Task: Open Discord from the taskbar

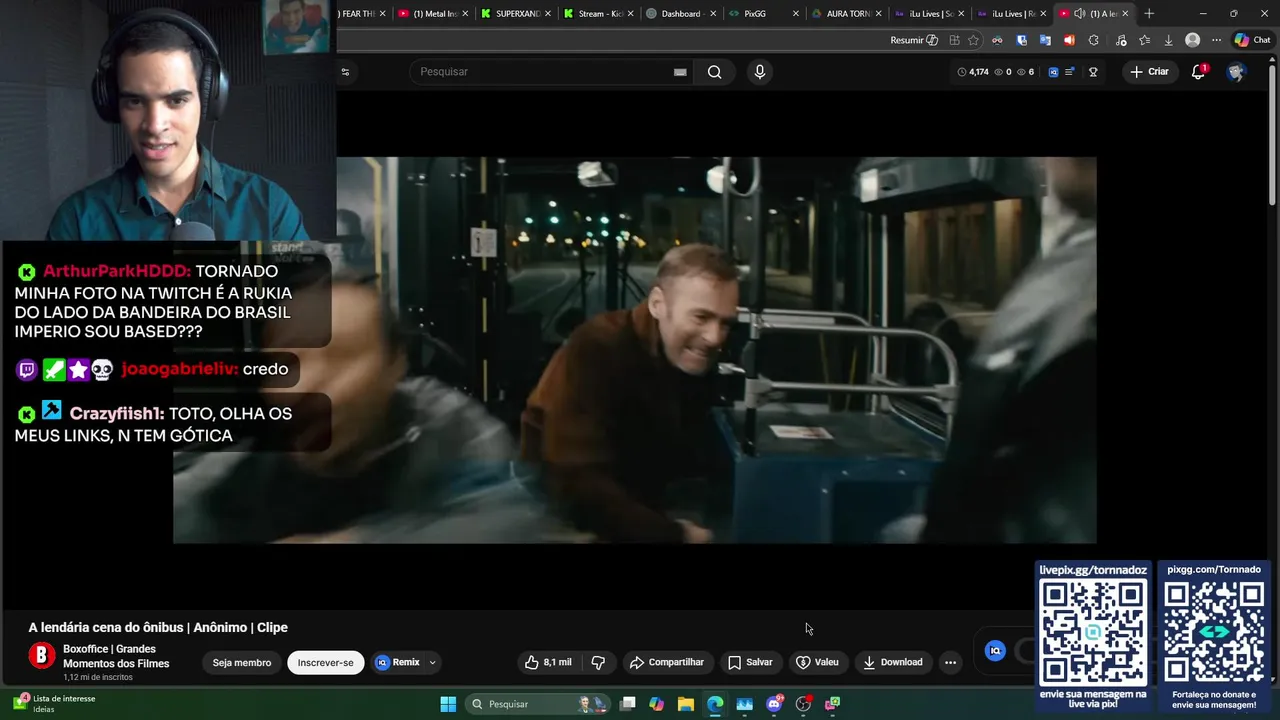Action: (x=774, y=704)
